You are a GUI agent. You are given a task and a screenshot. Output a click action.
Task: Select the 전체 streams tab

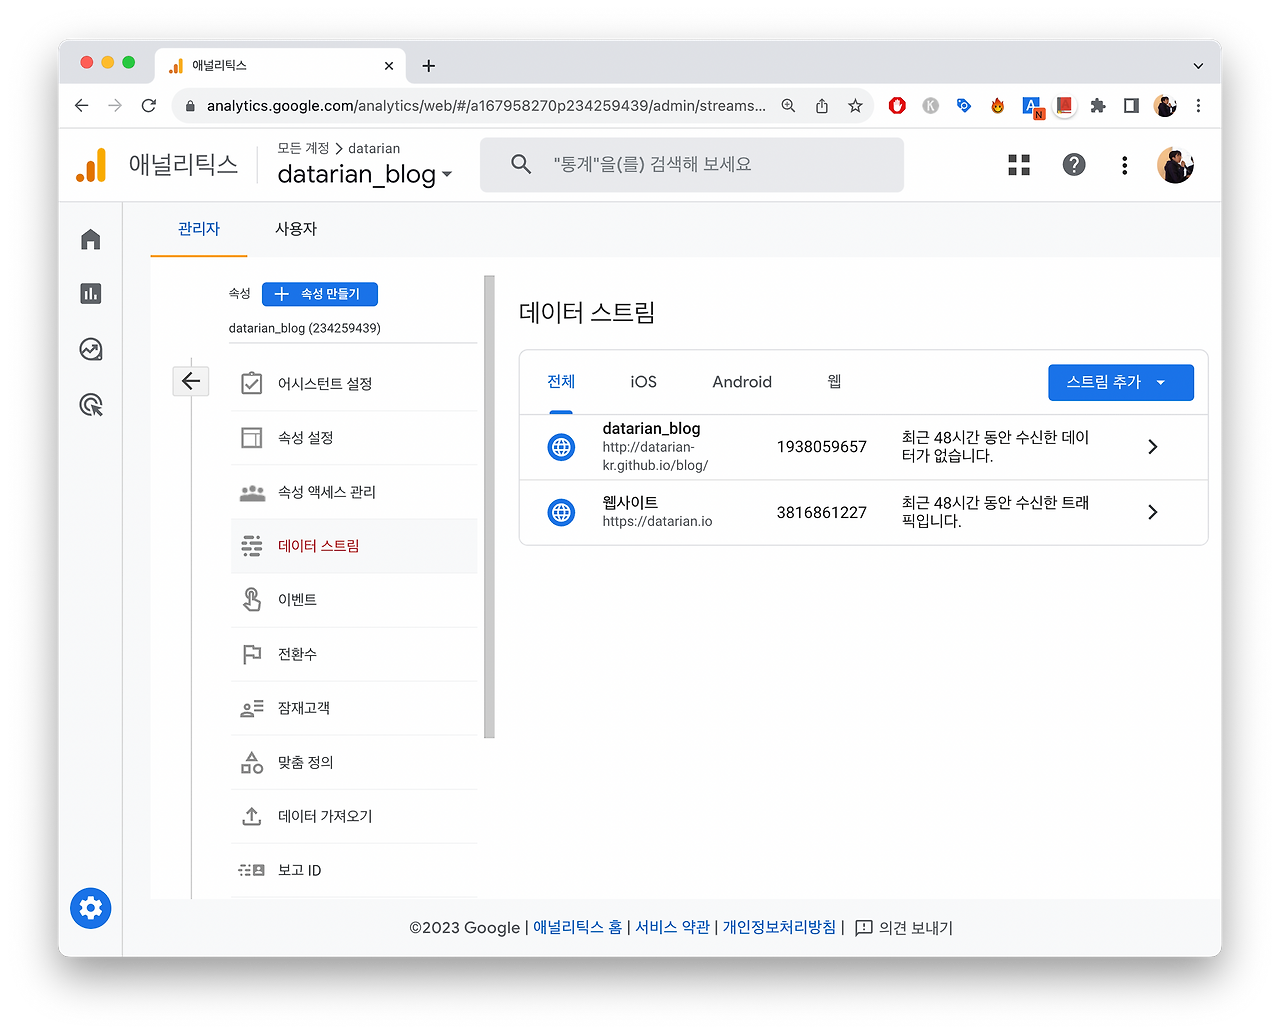561,382
